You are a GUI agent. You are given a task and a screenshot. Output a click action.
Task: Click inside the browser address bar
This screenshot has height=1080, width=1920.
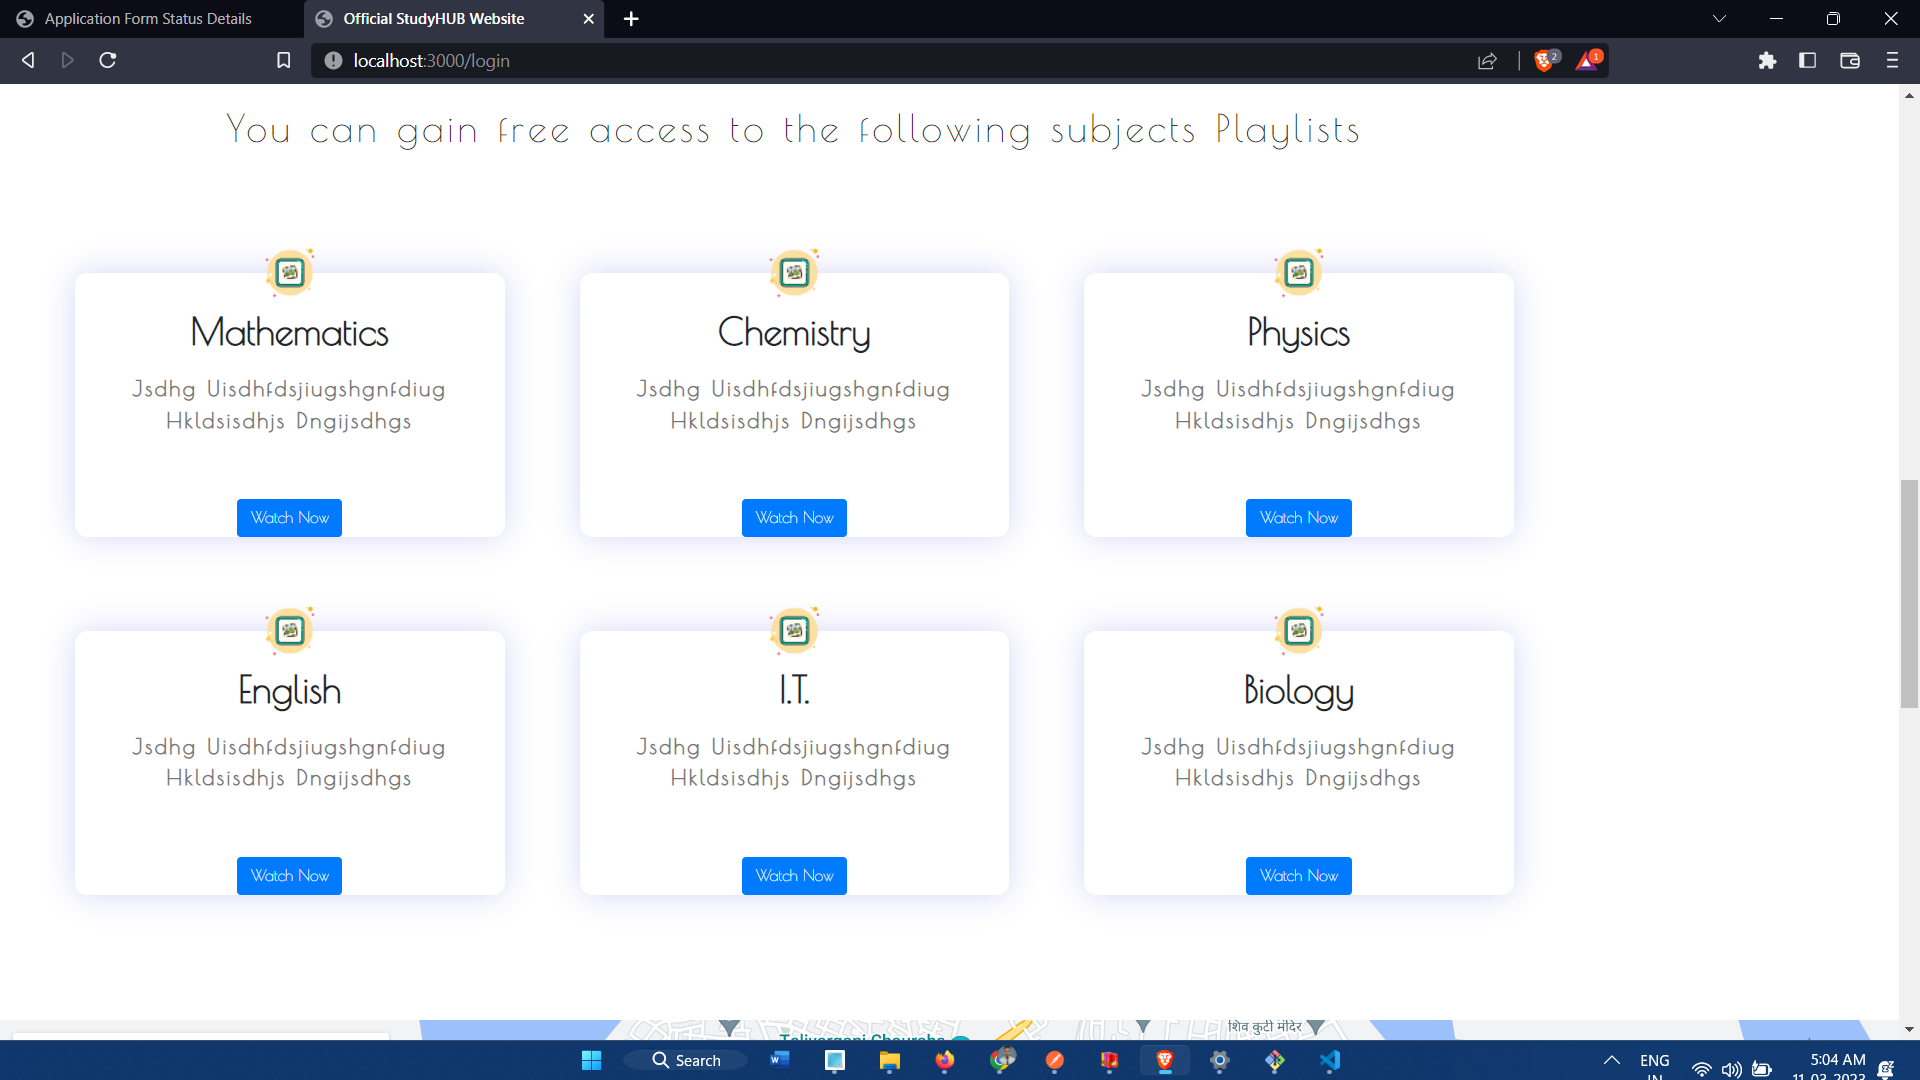coord(700,60)
